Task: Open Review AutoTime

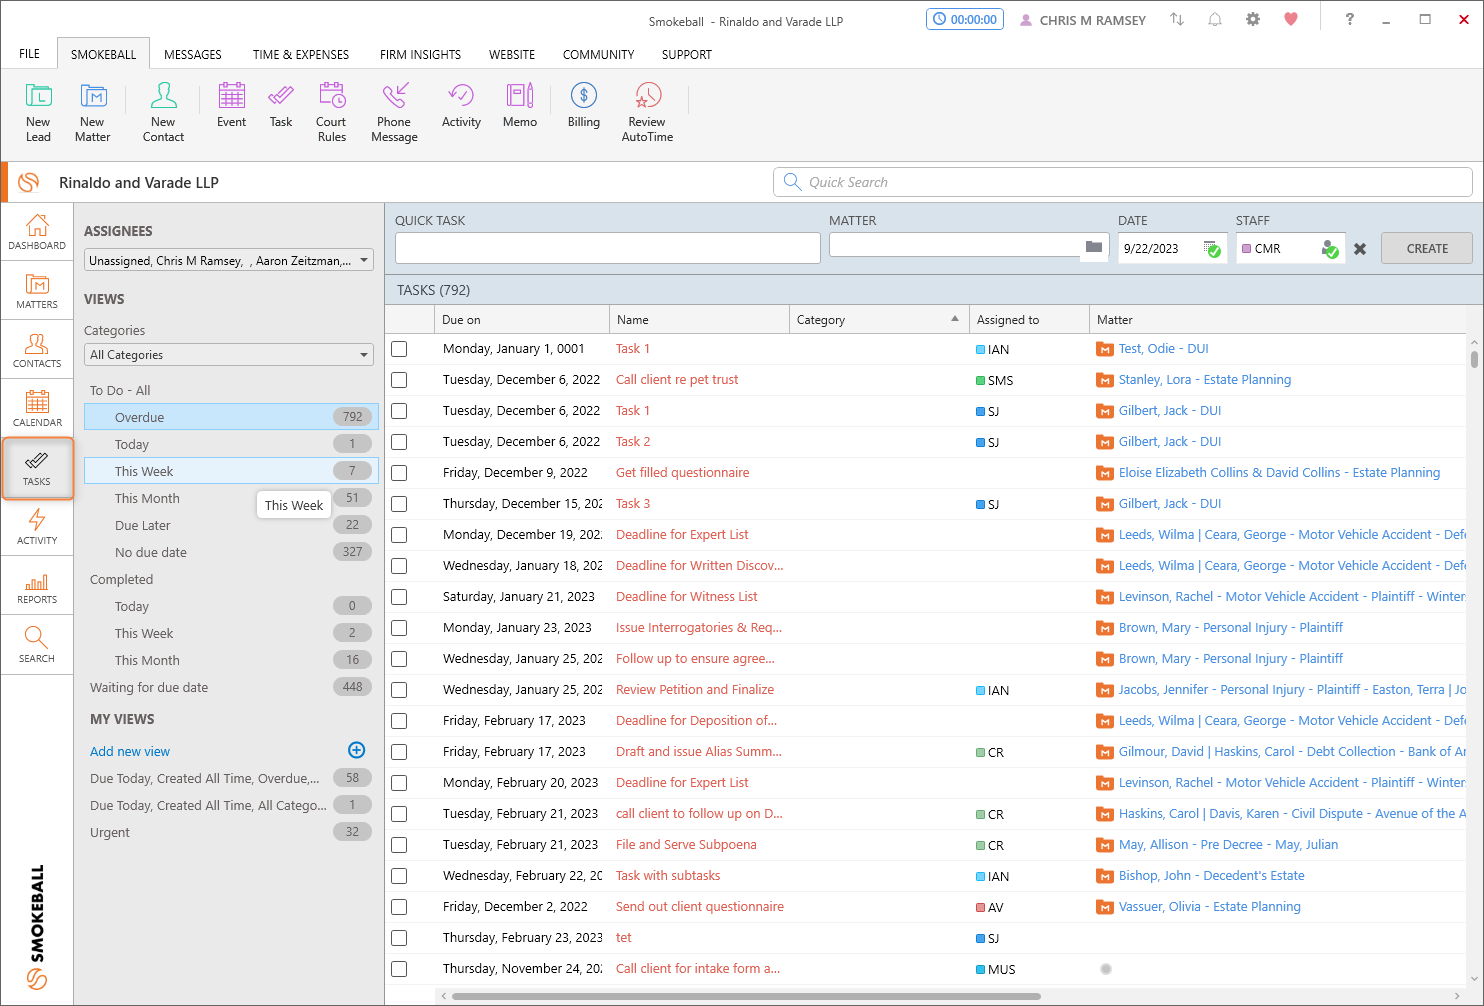Action: tap(647, 112)
